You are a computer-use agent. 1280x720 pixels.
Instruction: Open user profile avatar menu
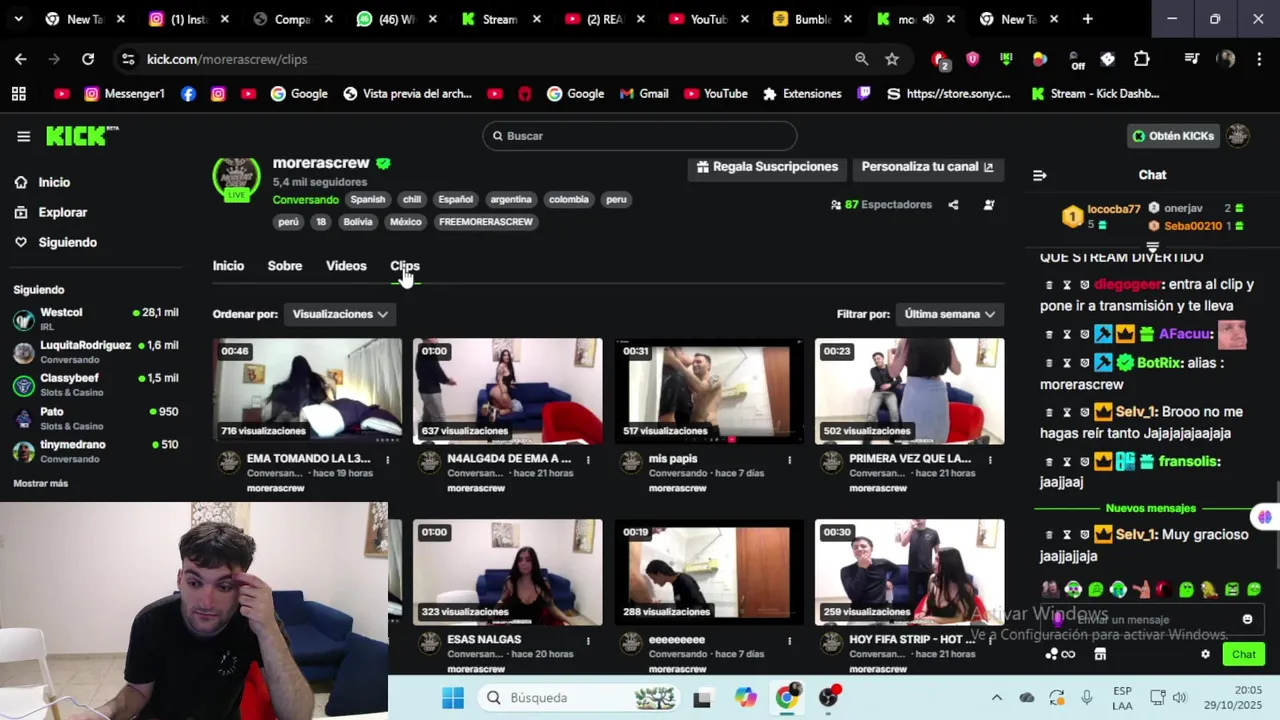[1238, 136]
